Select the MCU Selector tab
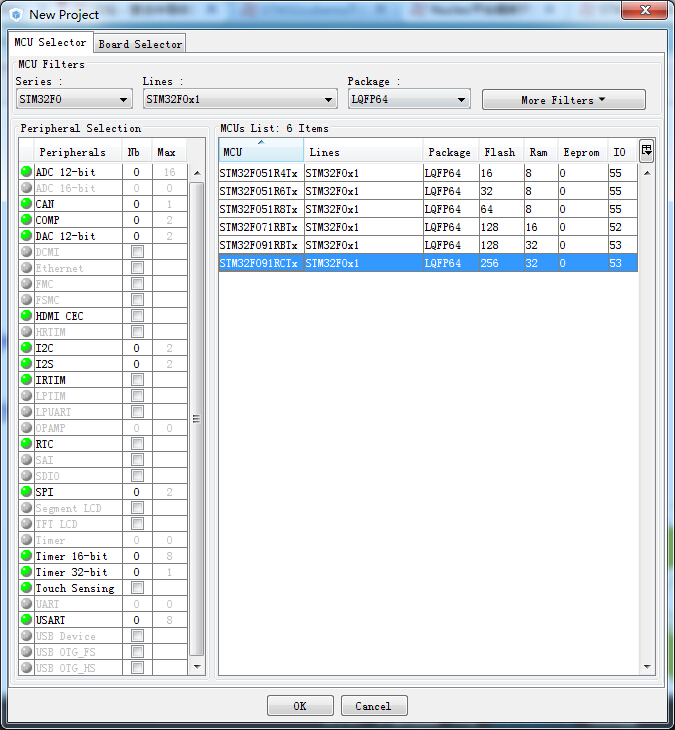 click(x=50, y=42)
